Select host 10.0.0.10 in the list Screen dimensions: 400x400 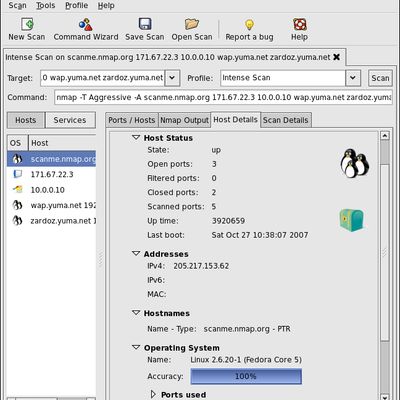tap(52, 190)
